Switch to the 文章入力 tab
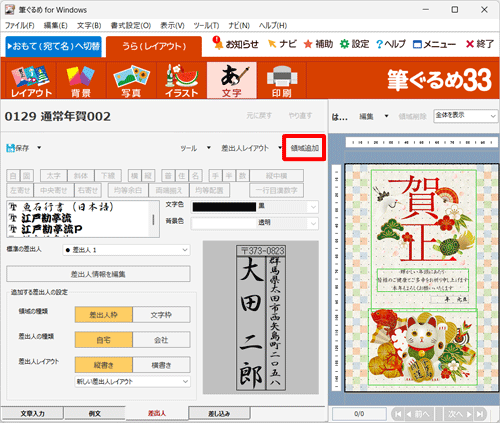 [x=32, y=413]
